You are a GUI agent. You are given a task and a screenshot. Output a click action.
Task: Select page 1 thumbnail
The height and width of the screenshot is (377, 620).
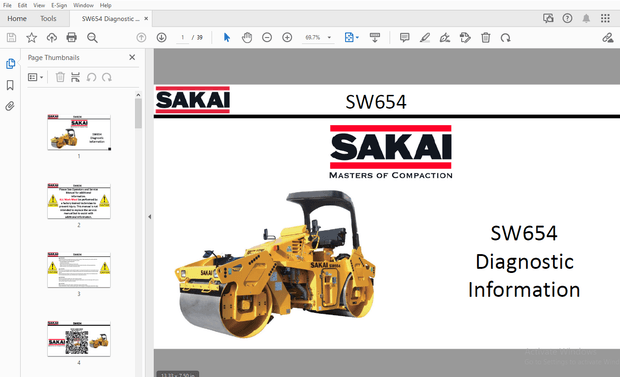tap(79, 133)
